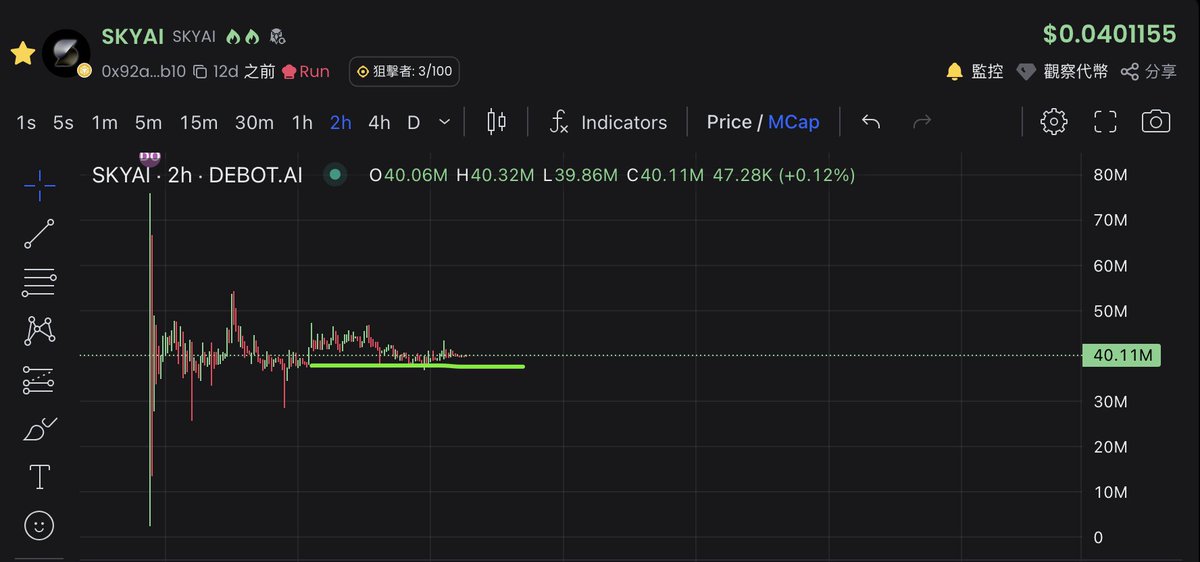The image size is (1200, 562).
Task: Open chart settings gear
Action: point(1053,122)
